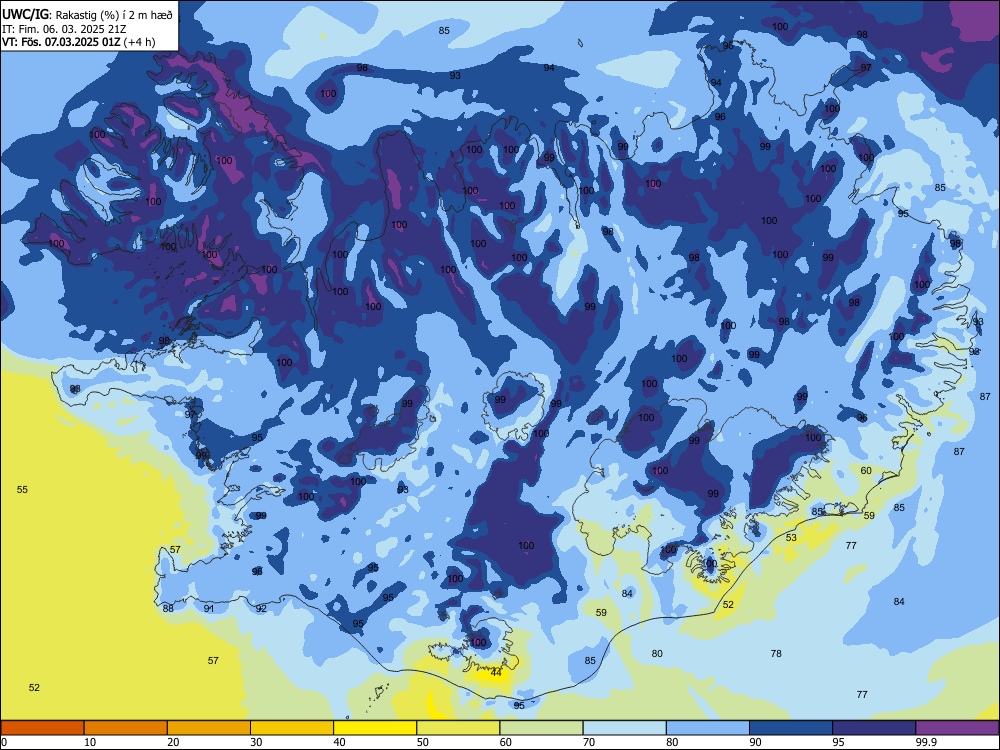Click the bright yellow 40–50 legend block
Screen dimensions: 1000x750
click(x=375, y=728)
